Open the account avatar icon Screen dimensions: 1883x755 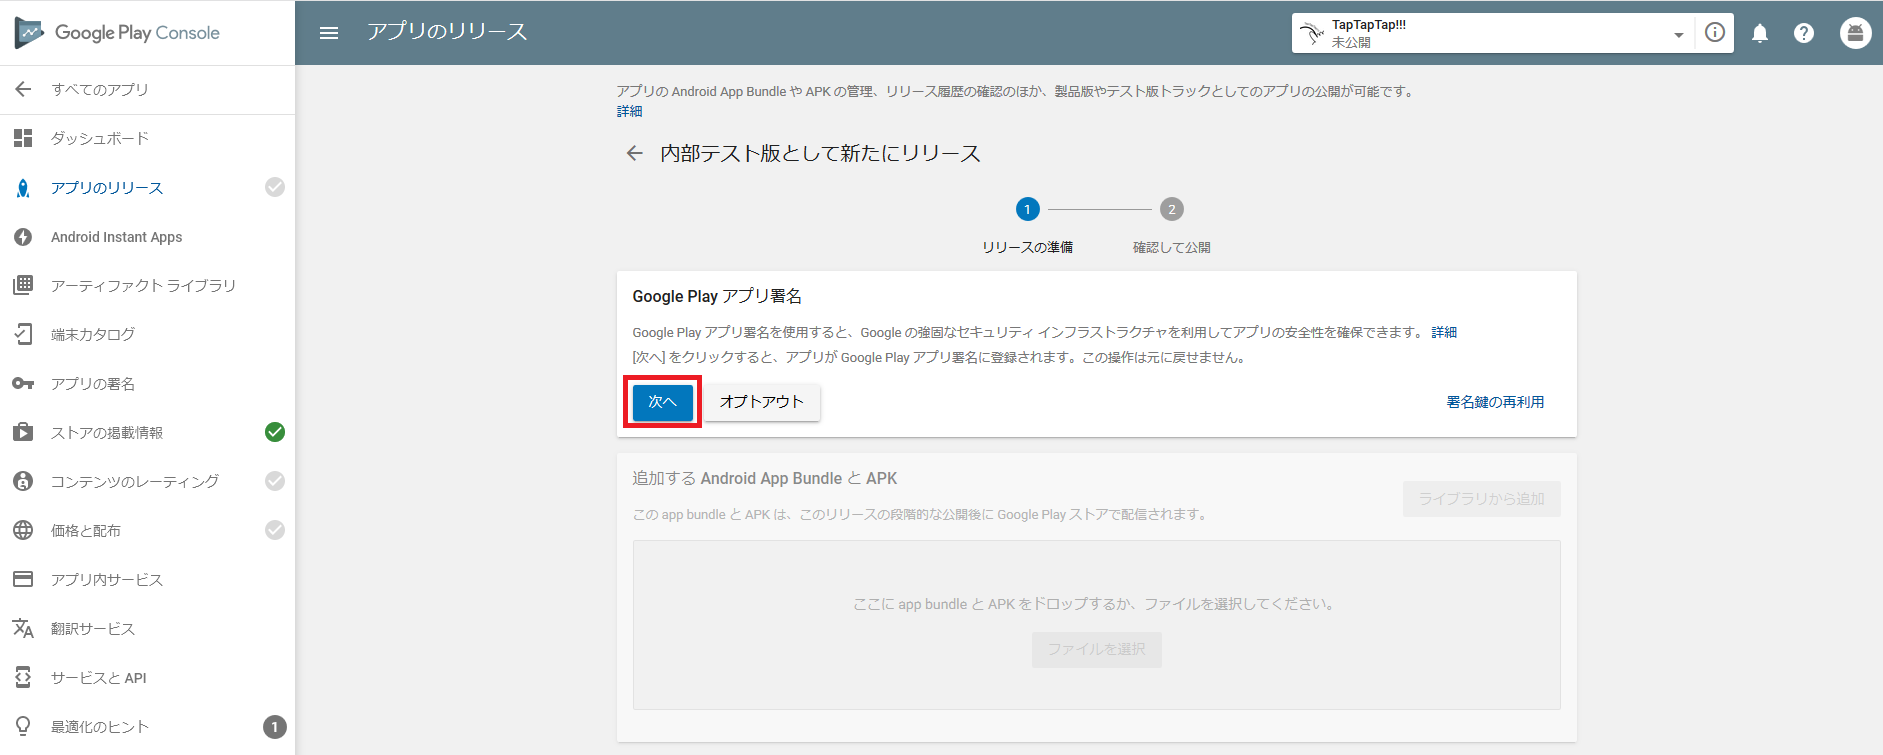(x=1856, y=33)
